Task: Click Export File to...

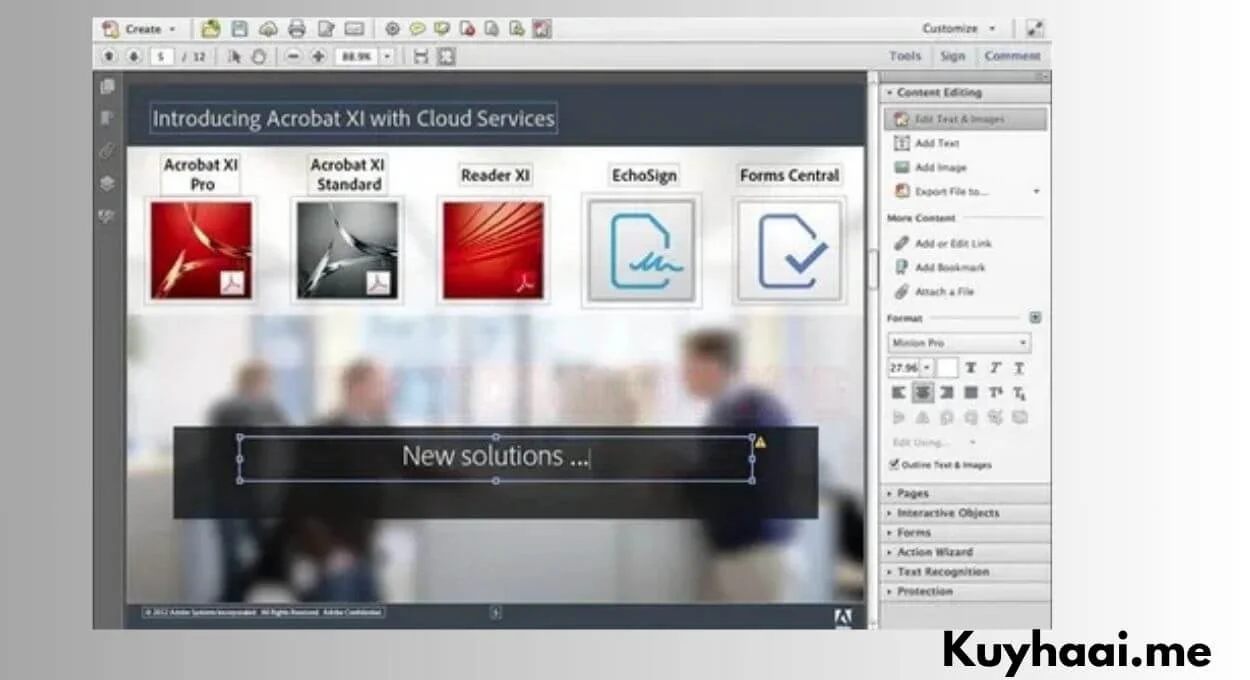Action: [x=940, y=191]
